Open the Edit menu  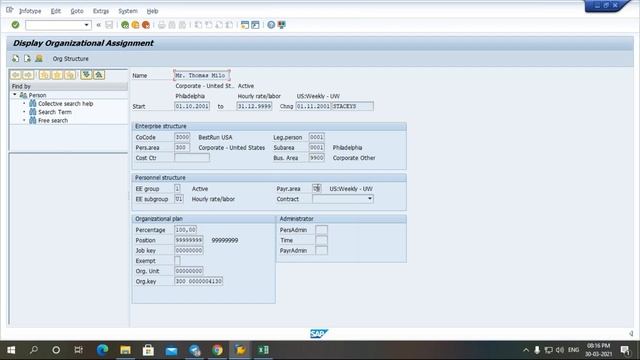(x=56, y=11)
